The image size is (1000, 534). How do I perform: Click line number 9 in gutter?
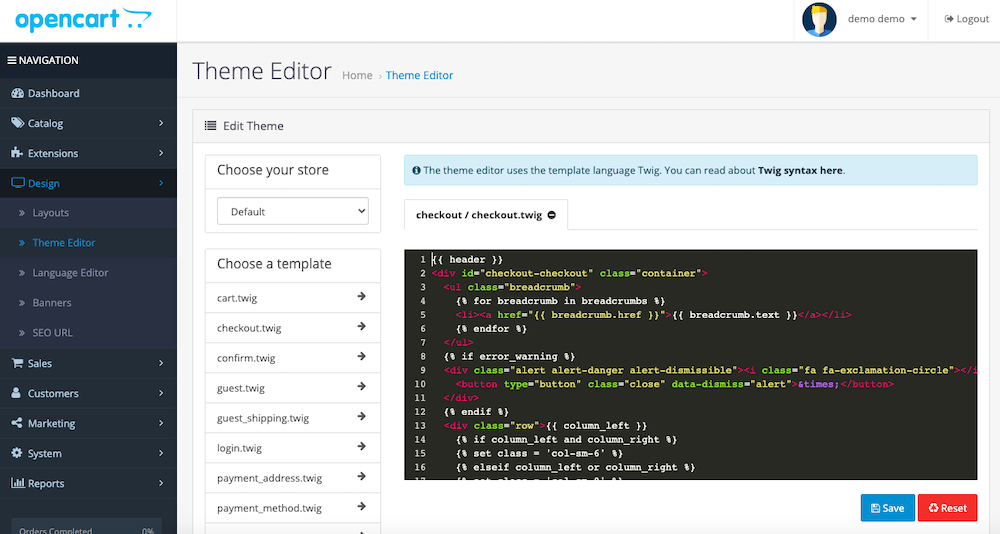(422, 370)
